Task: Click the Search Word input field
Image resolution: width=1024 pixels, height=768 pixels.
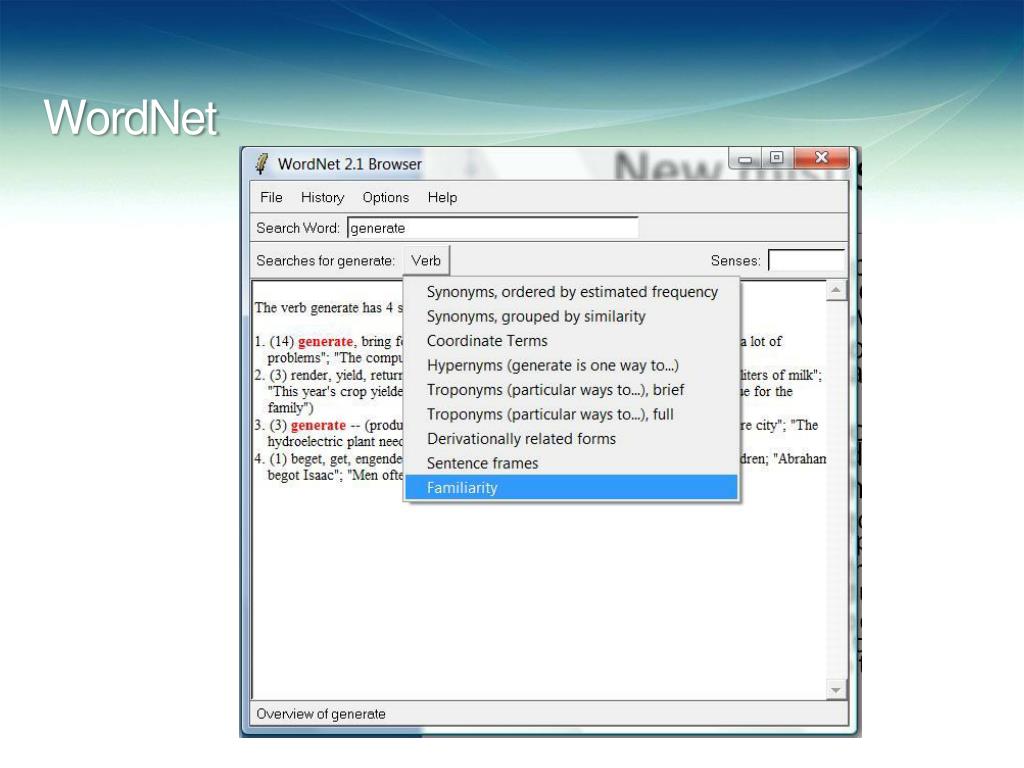Action: point(493,228)
